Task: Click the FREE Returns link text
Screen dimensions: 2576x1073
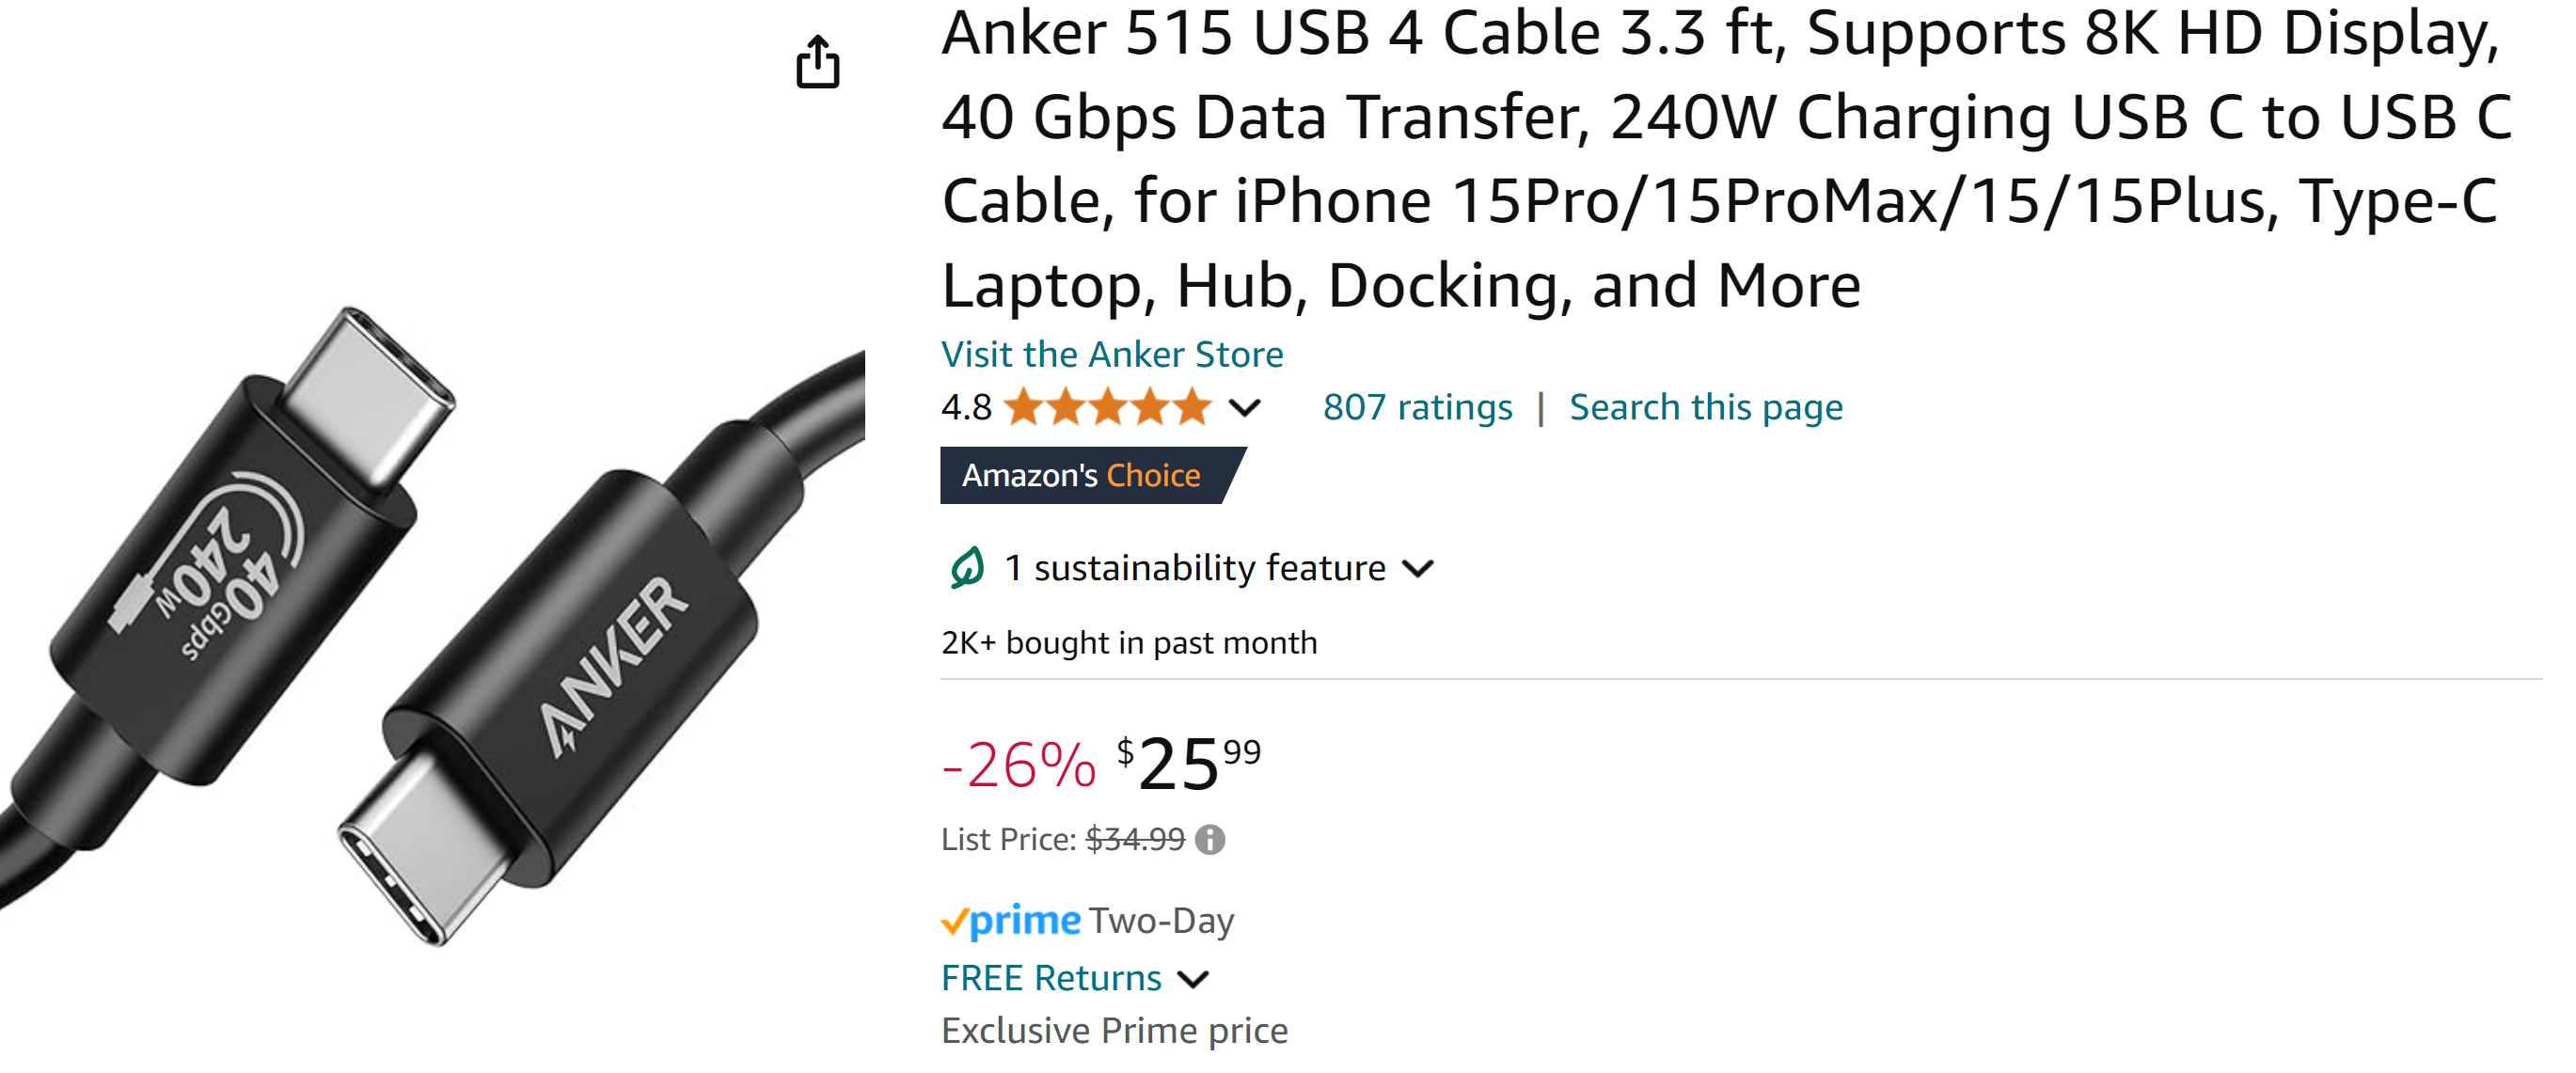Action: [1051, 978]
